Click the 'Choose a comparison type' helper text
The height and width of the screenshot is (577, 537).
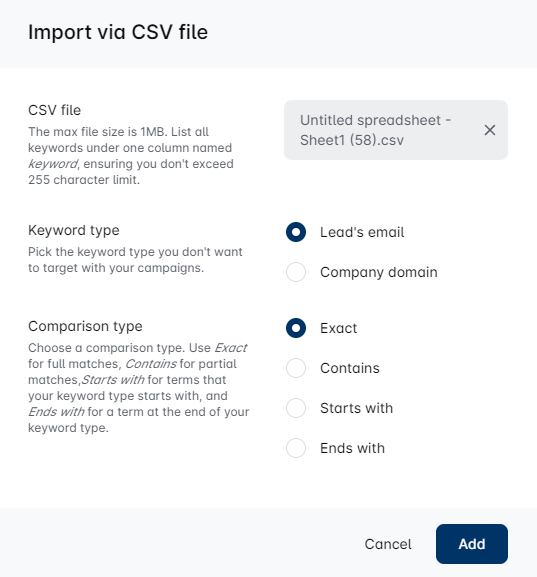139,388
